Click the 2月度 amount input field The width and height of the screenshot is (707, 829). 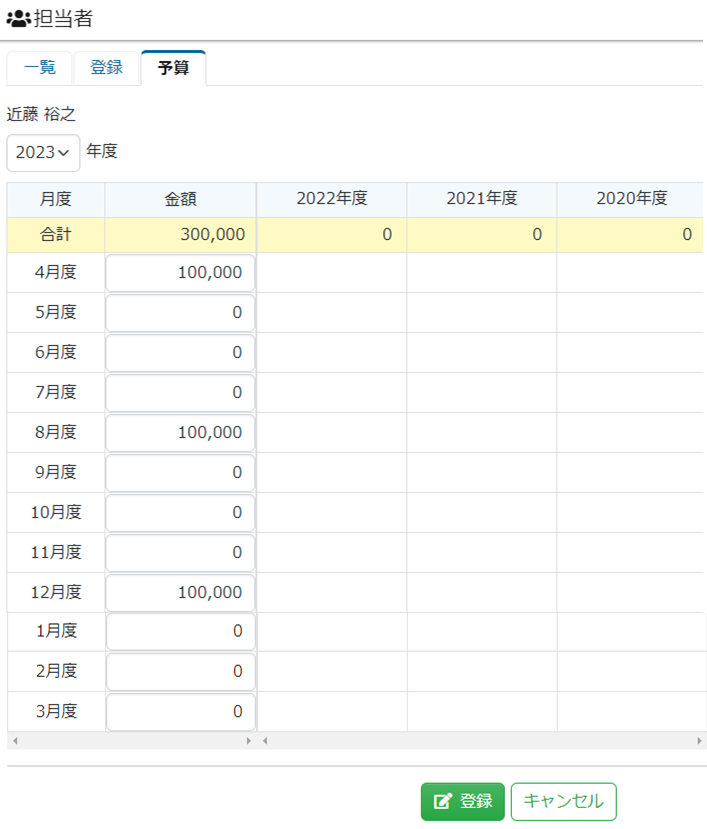point(181,671)
